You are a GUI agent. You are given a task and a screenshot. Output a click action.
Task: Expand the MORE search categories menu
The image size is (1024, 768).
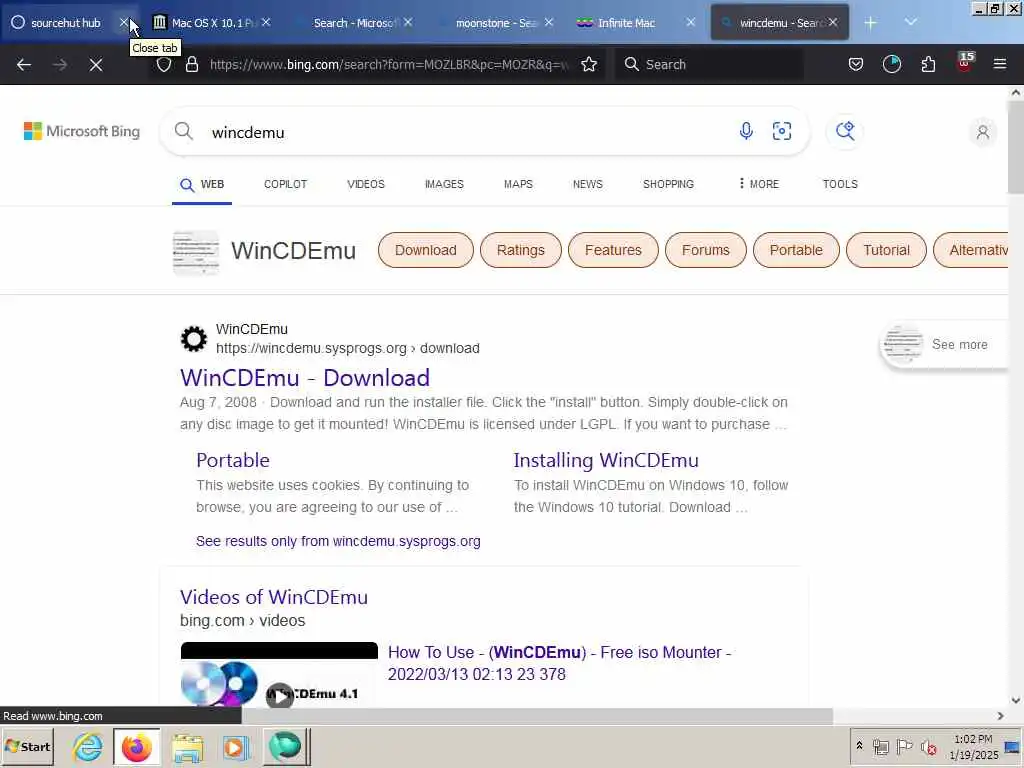coord(758,184)
